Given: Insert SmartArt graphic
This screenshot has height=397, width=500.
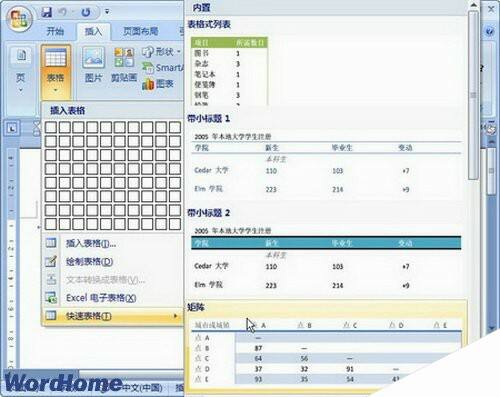Looking at the screenshot, I should pos(163,68).
